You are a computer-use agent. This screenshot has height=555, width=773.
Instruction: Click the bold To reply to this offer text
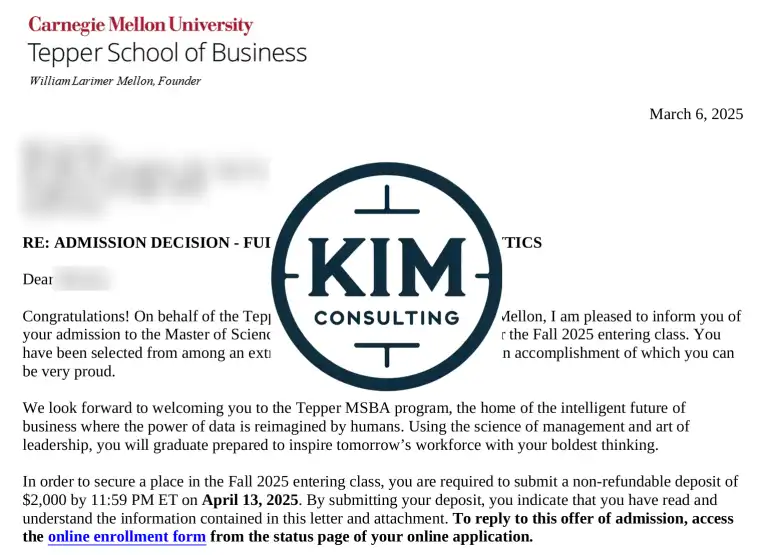click(x=592, y=519)
